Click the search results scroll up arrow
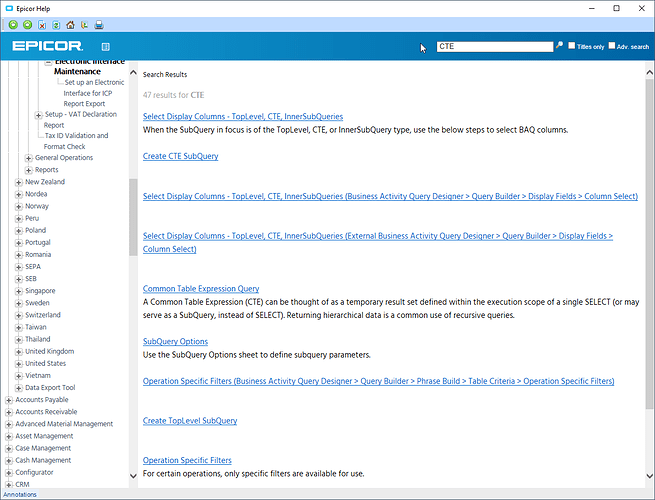Image resolution: width=655 pixels, height=500 pixels. [650, 73]
